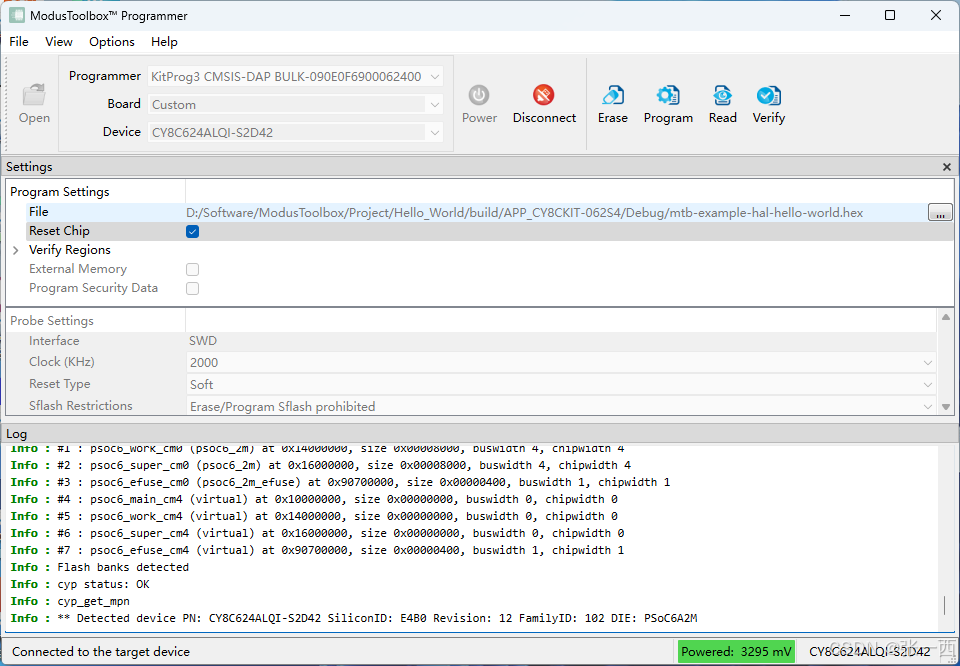Image resolution: width=960 pixels, height=666 pixels.
Task: Click the Power toolbar icon
Action: click(479, 95)
